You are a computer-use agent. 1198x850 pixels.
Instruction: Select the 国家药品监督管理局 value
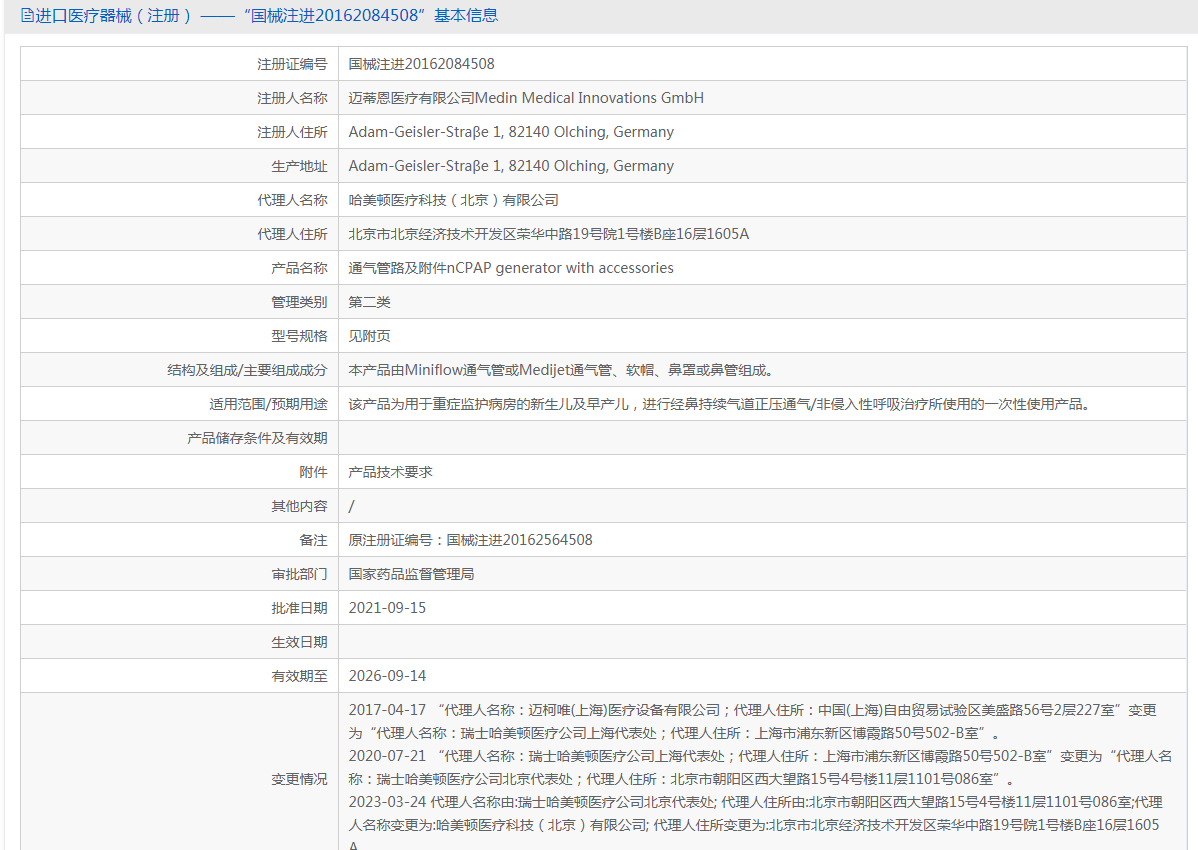tap(412, 574)
